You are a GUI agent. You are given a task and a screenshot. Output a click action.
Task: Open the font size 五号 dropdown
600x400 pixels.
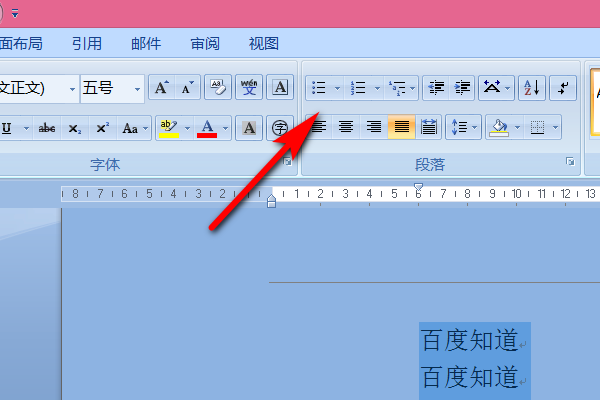[137, 89]
